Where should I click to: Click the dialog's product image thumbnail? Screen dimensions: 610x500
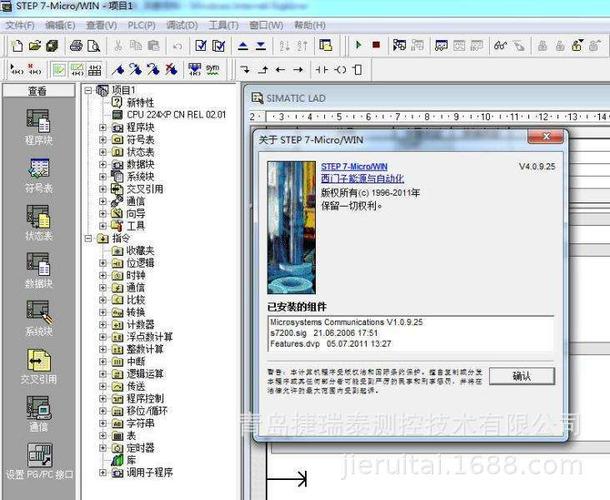[291, 227]
